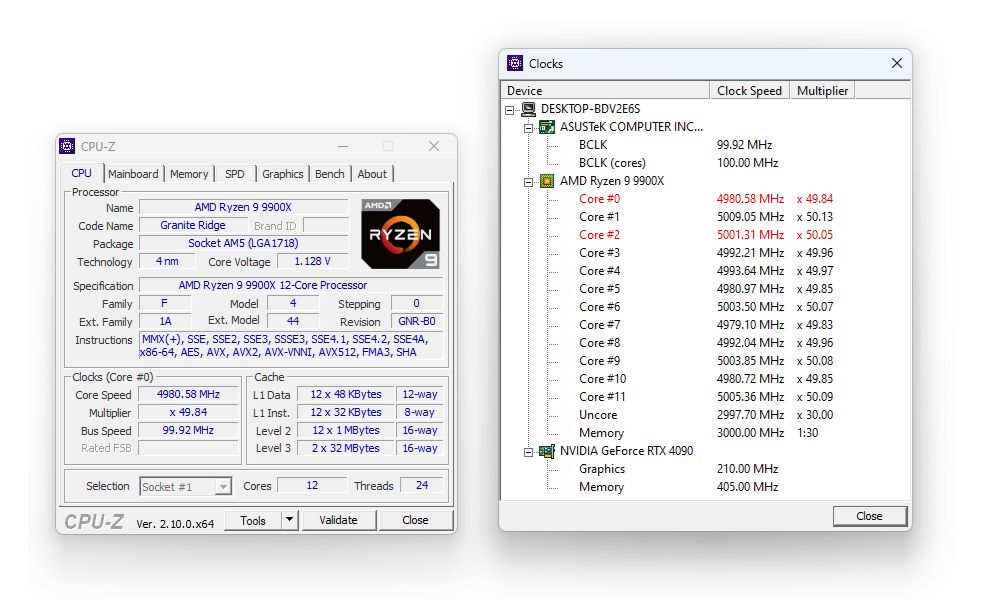This screenshot has width=1000, height=600.
Task: Close the Clocks window with X
Action: [x=897, y=63]
